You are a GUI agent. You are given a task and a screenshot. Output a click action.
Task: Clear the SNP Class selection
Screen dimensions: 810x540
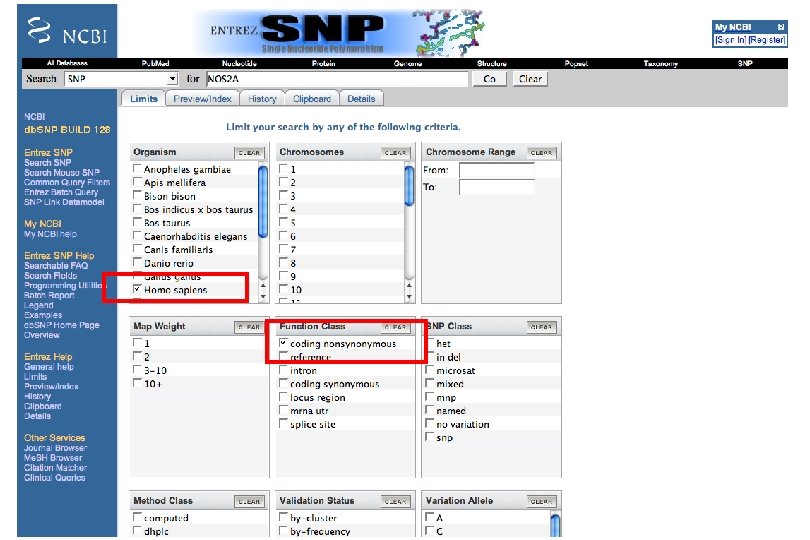pyautogui.click(x=541, y=327)
